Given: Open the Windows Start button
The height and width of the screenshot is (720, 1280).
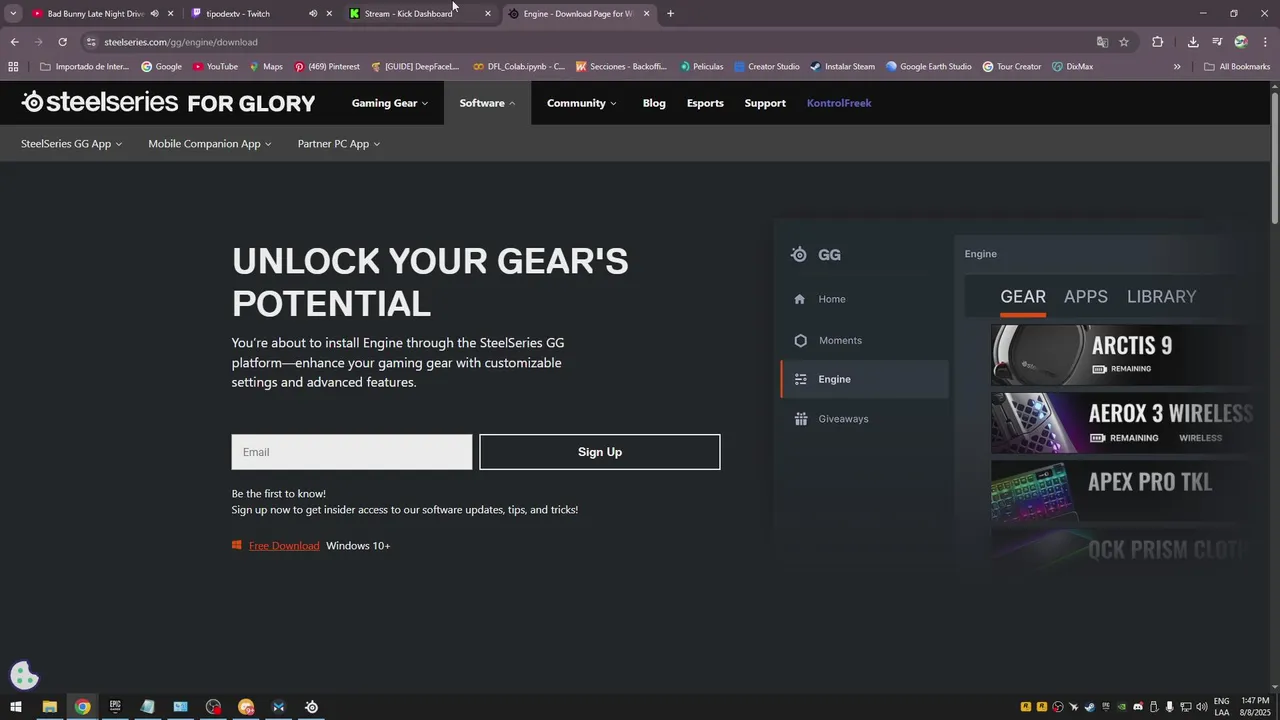Looking at the screenshot, I should pyautogui.click(x=15, y=707).
